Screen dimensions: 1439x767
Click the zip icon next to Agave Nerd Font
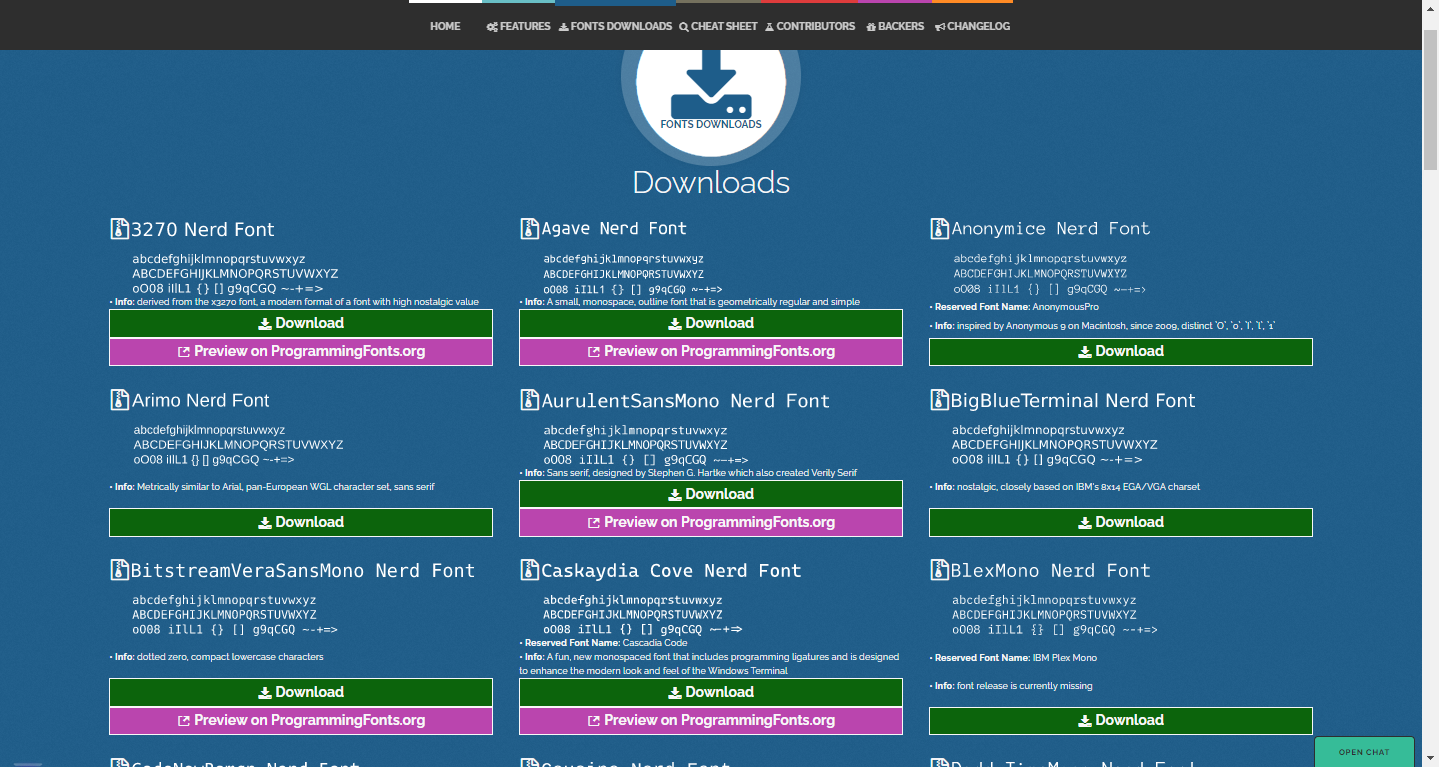(530, 229)
